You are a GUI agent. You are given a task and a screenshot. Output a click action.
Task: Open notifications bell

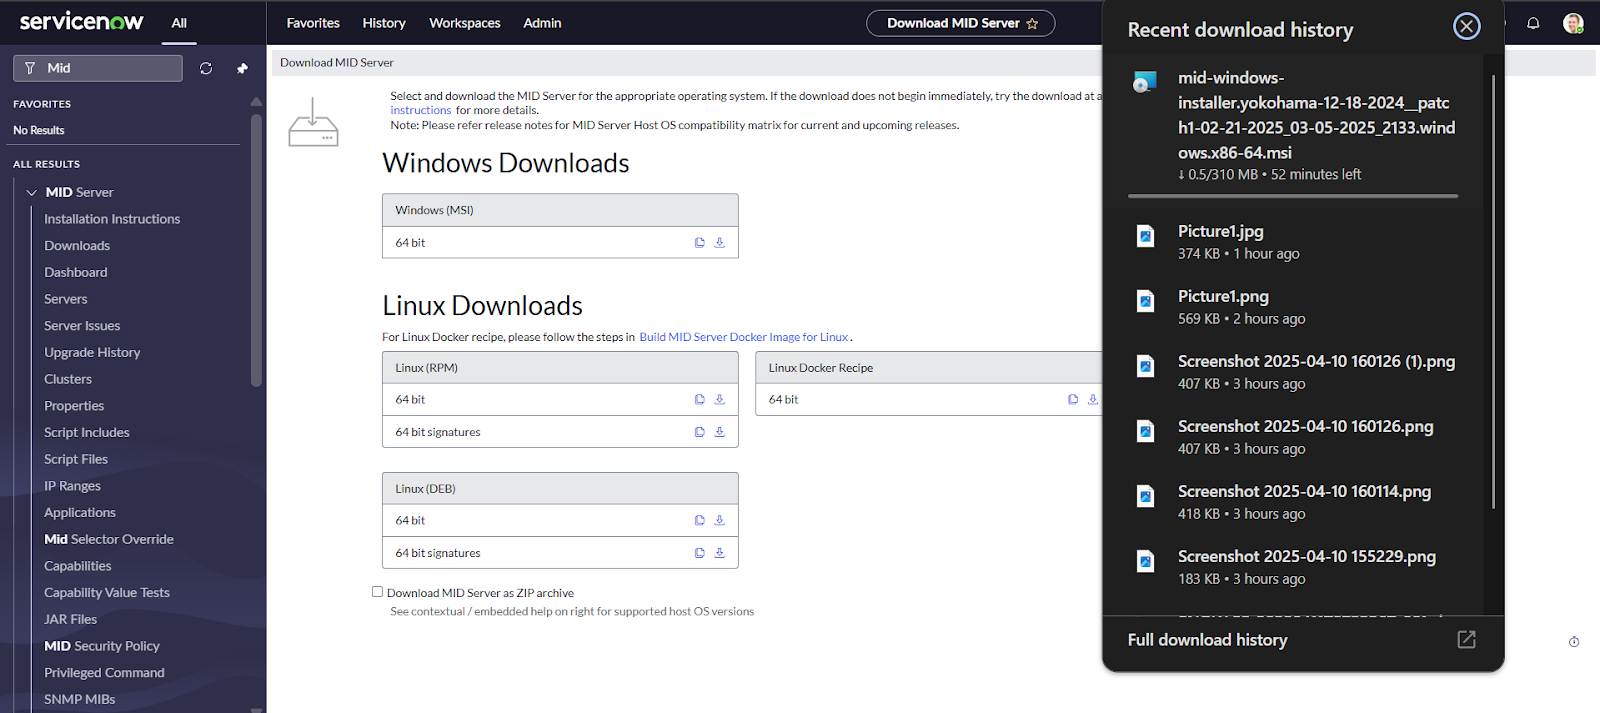(1532, 23)
